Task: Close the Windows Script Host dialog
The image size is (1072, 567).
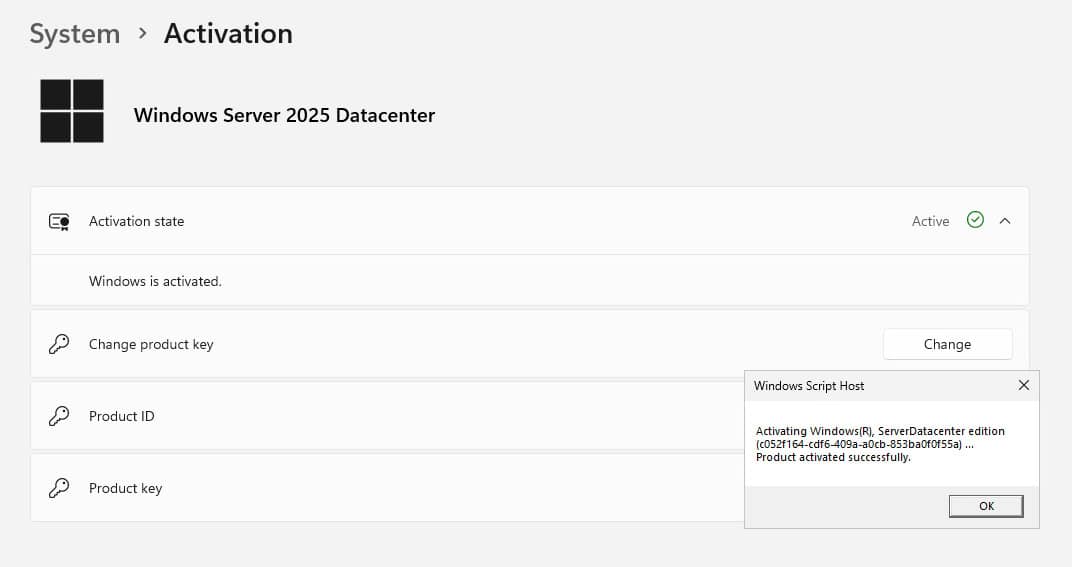Action: tap(1023, 385)
